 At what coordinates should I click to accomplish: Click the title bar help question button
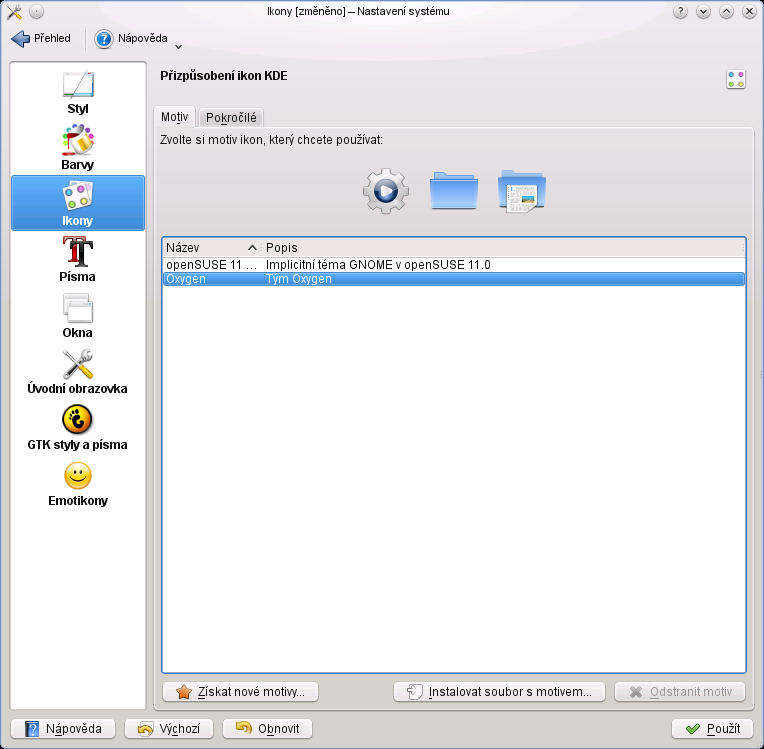tap(680, 11)
